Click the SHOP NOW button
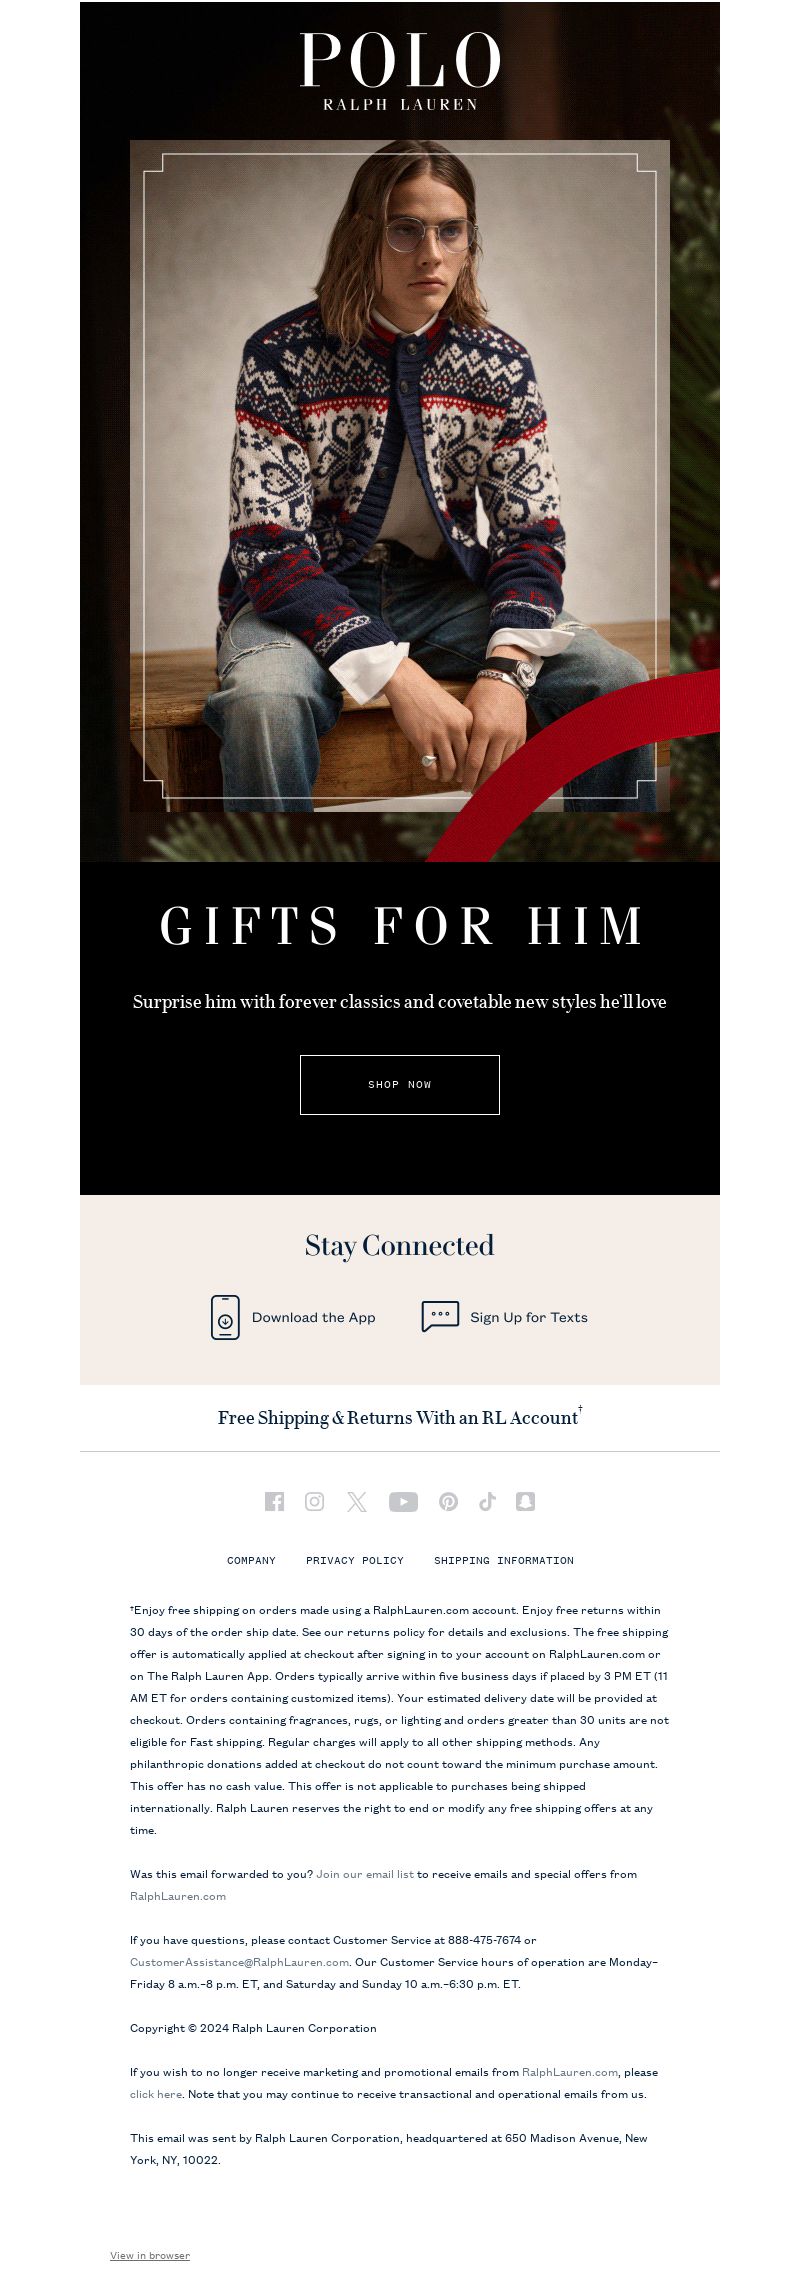This screenshot has height=2278, width=800. tap(400, 1084)
